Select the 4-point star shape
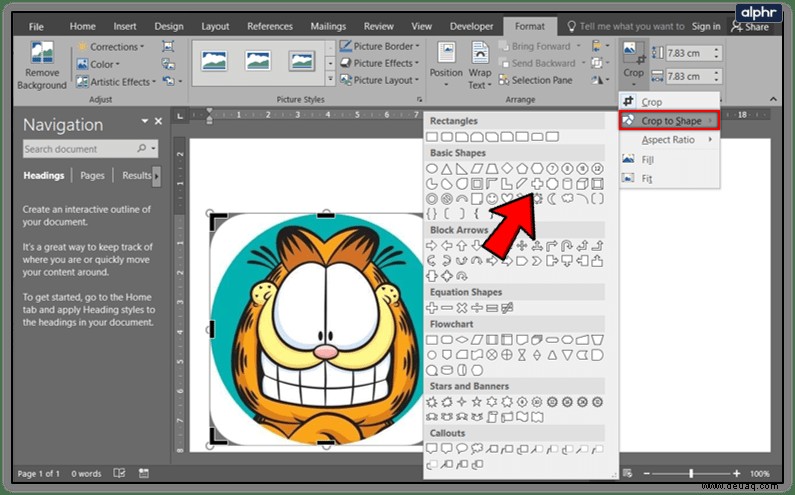The height and width of the screenshot is (495, 795). tap(462, 402)
